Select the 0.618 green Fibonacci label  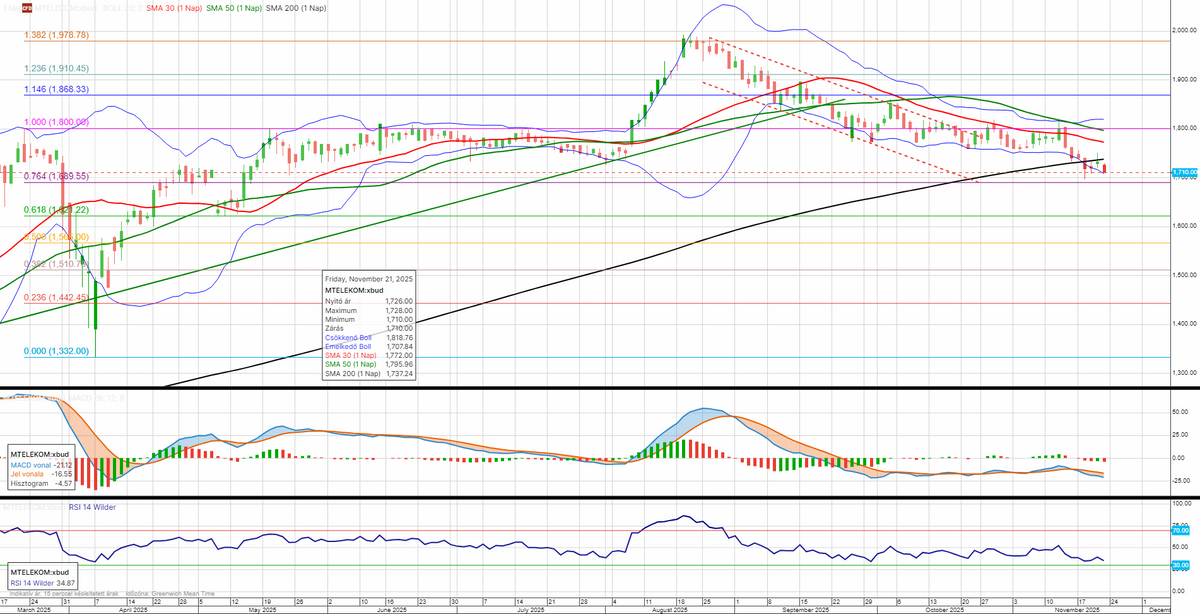pyautogui.click(x=57, y=210)
